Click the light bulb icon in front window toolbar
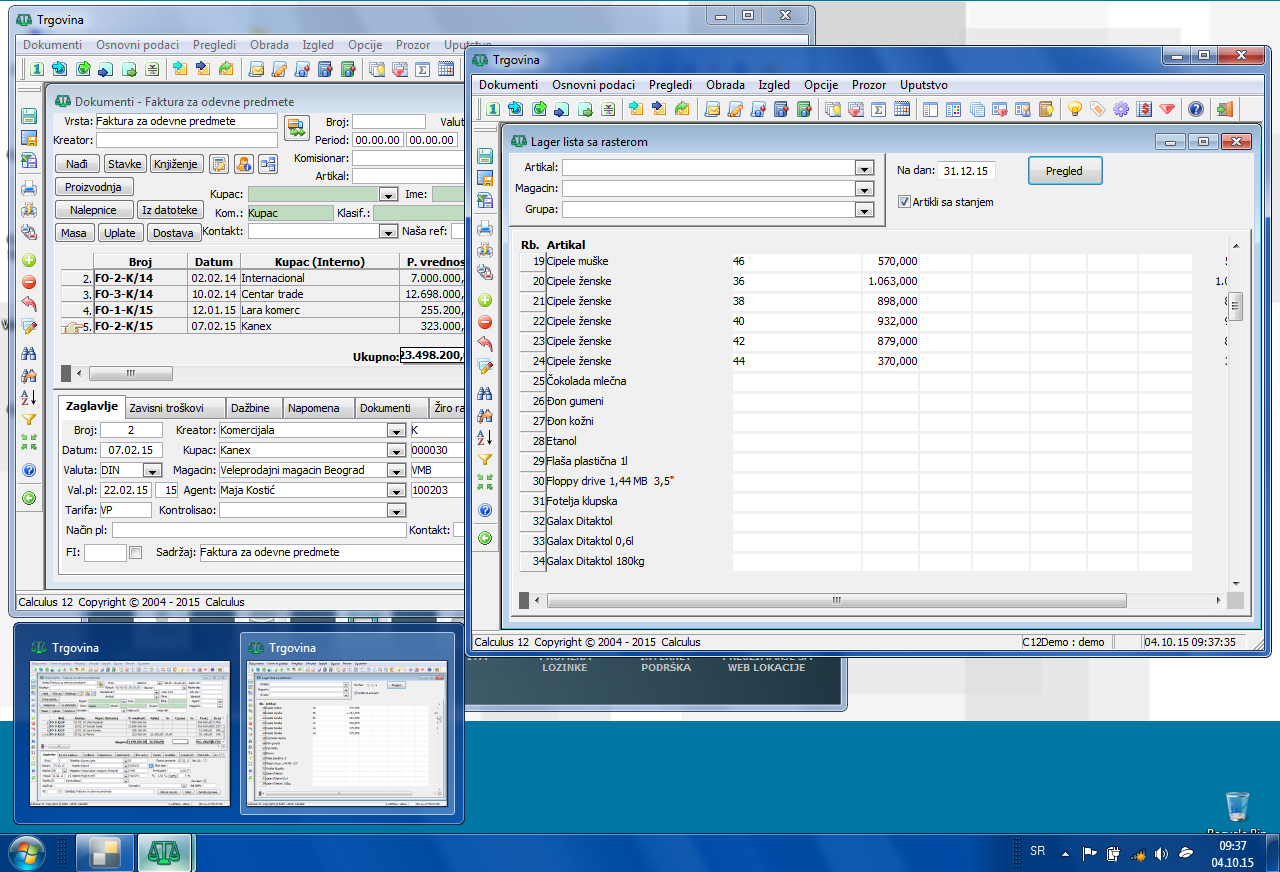This screenshot has height=872, width=1280. point(1075,110)
